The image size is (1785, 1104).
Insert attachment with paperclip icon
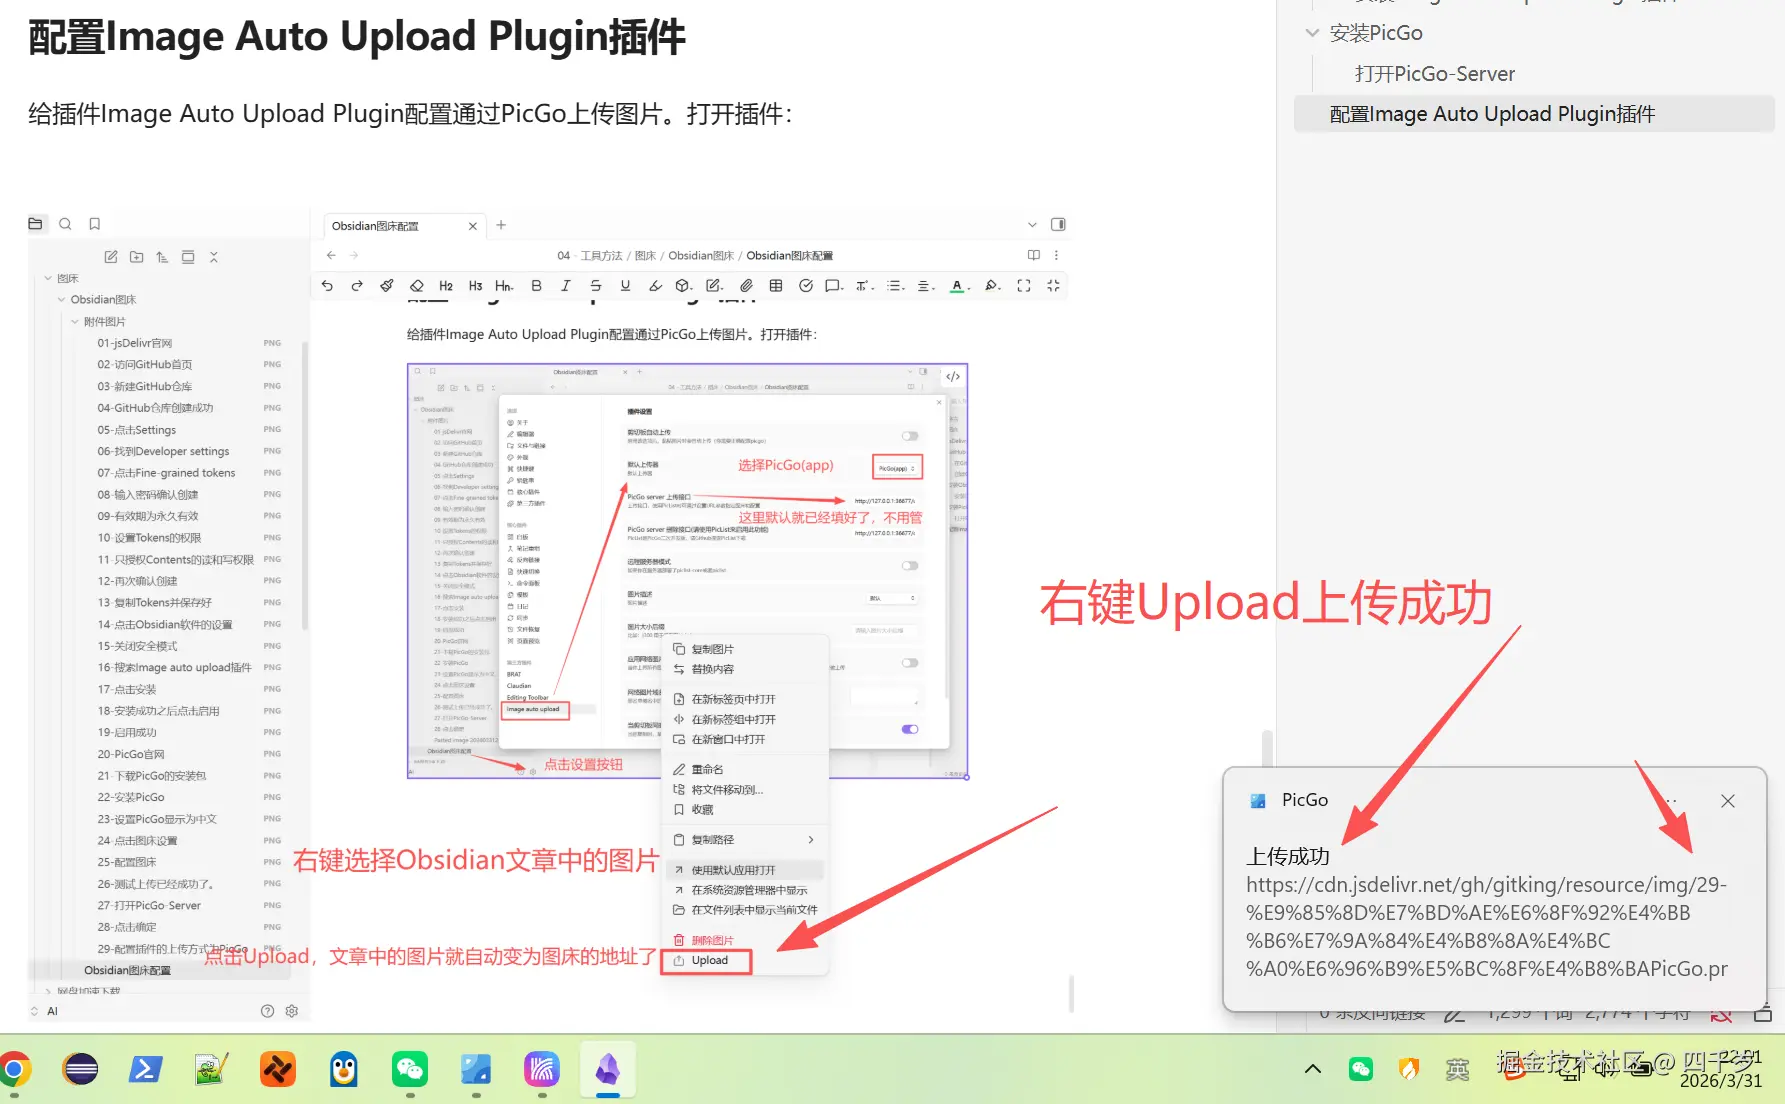746,286
